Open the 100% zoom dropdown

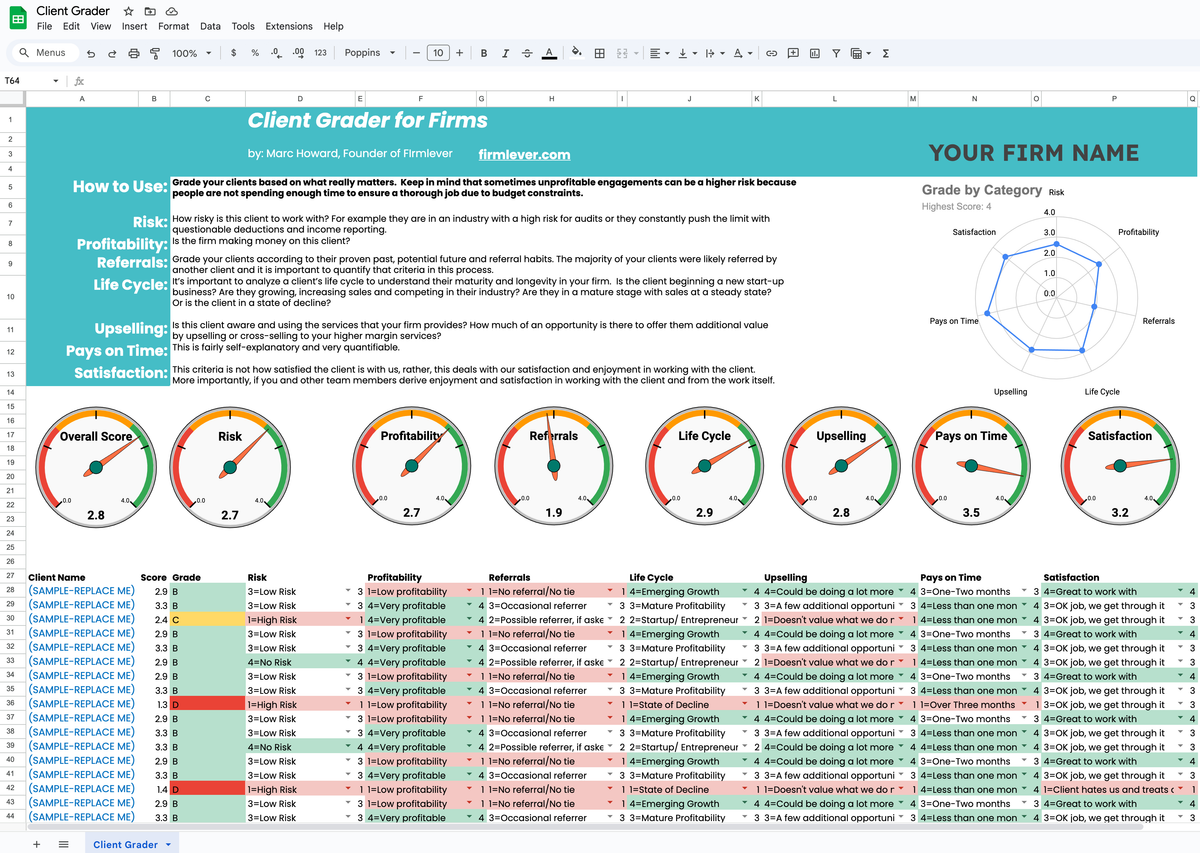[192, 53]
